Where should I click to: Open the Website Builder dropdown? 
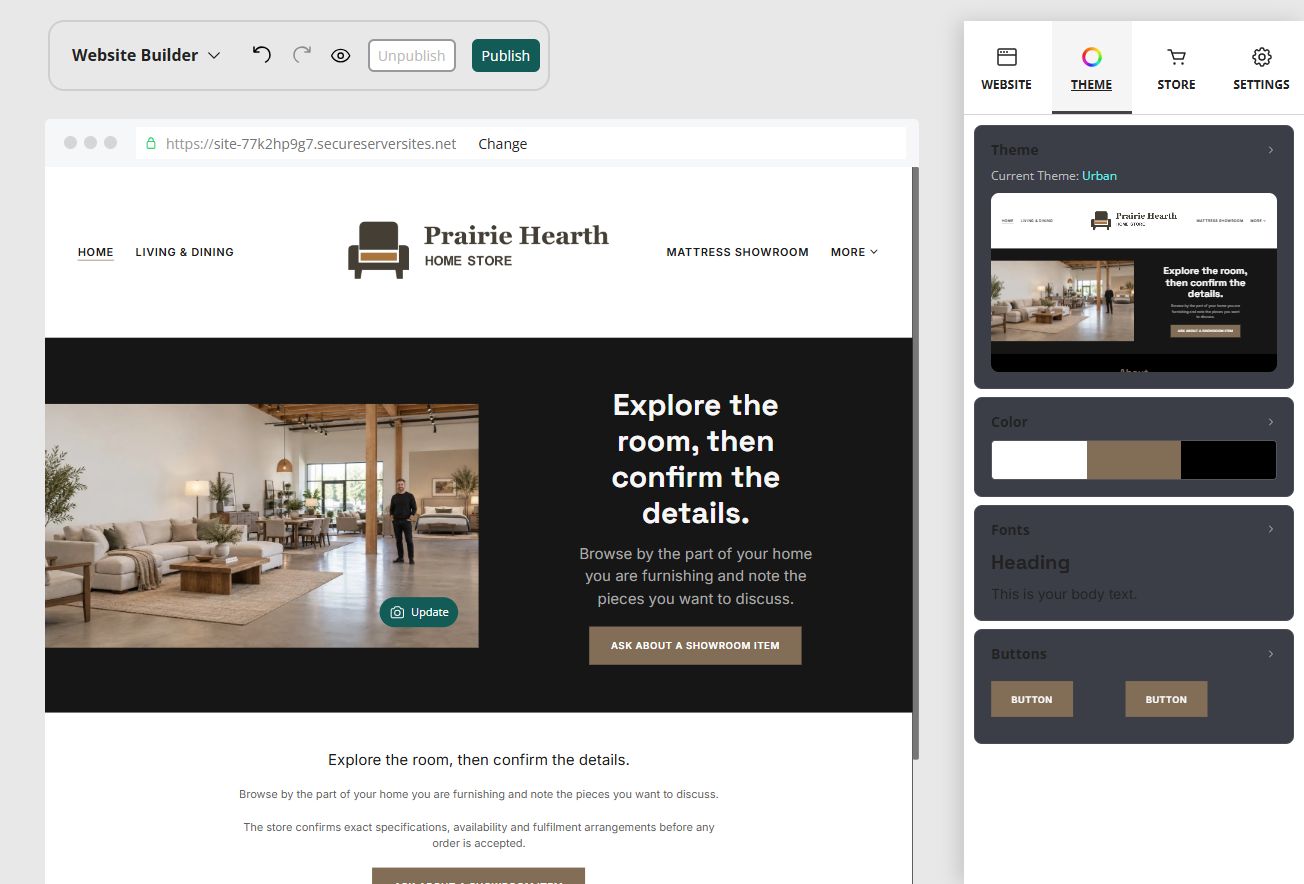coord(146,55)
